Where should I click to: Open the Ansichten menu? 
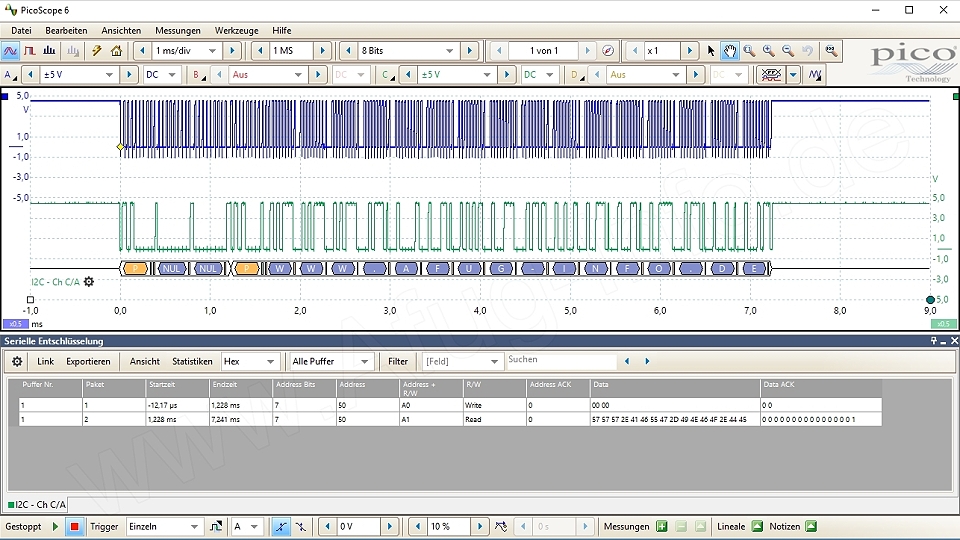(121, 31)
